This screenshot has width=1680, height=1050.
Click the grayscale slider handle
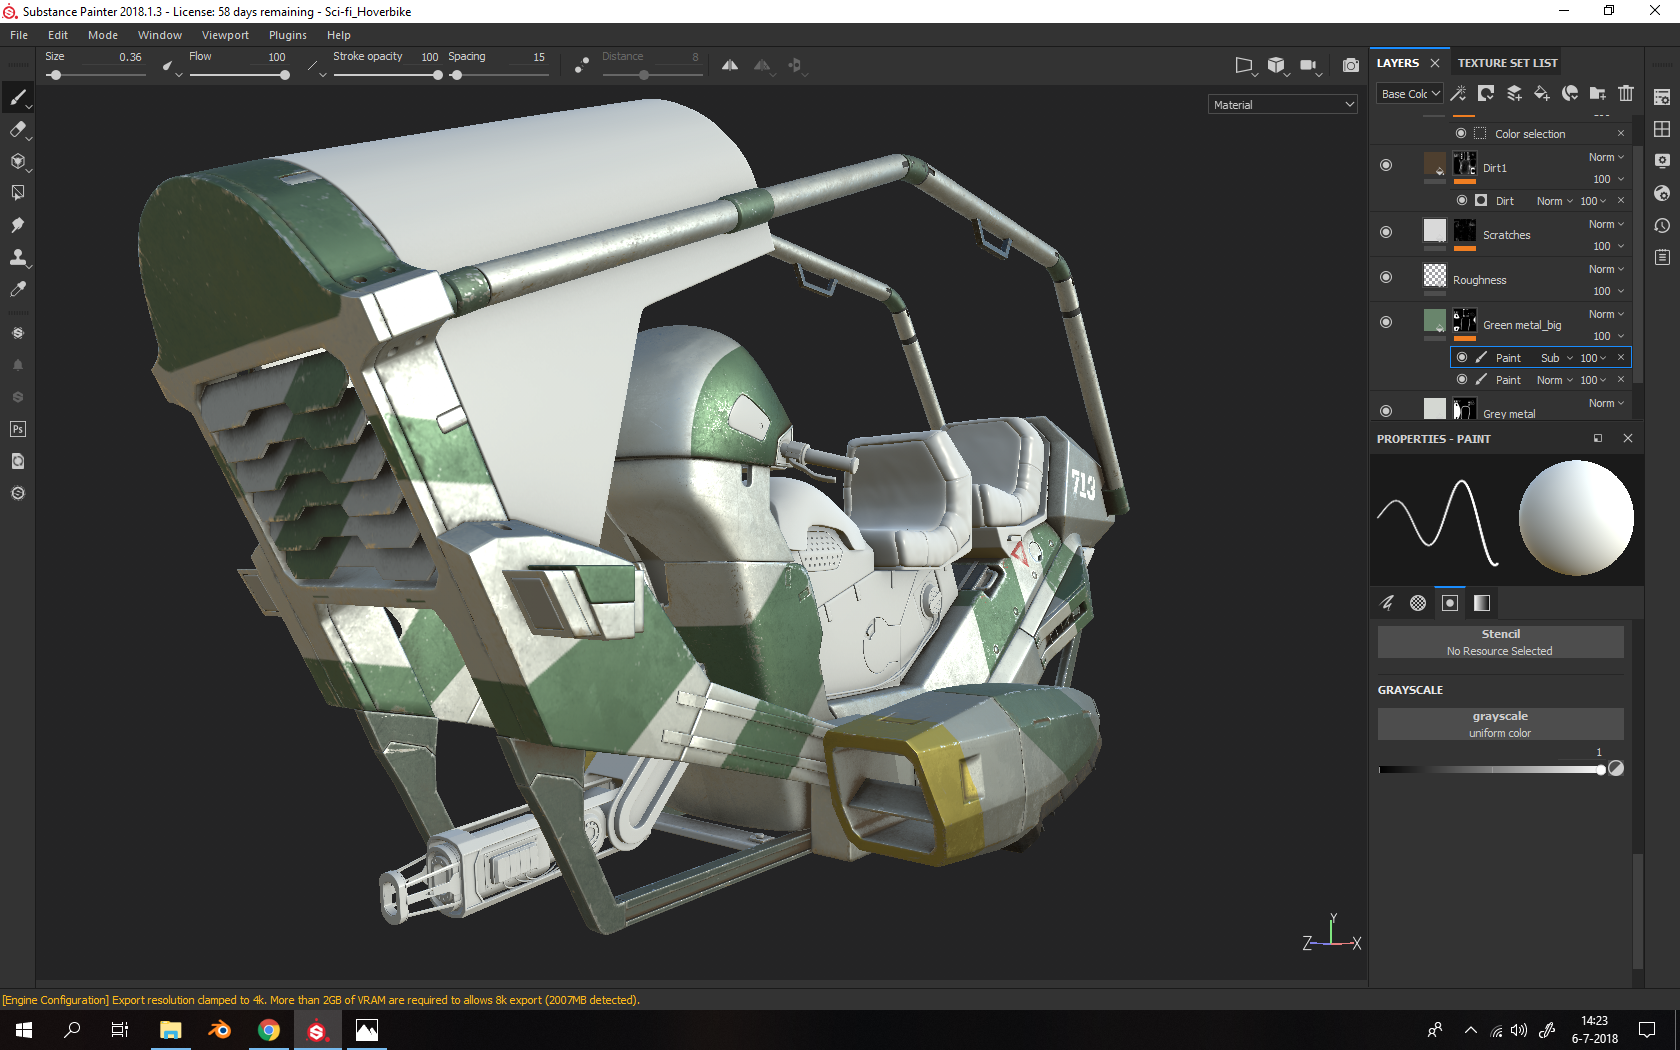coord(1601,769)
